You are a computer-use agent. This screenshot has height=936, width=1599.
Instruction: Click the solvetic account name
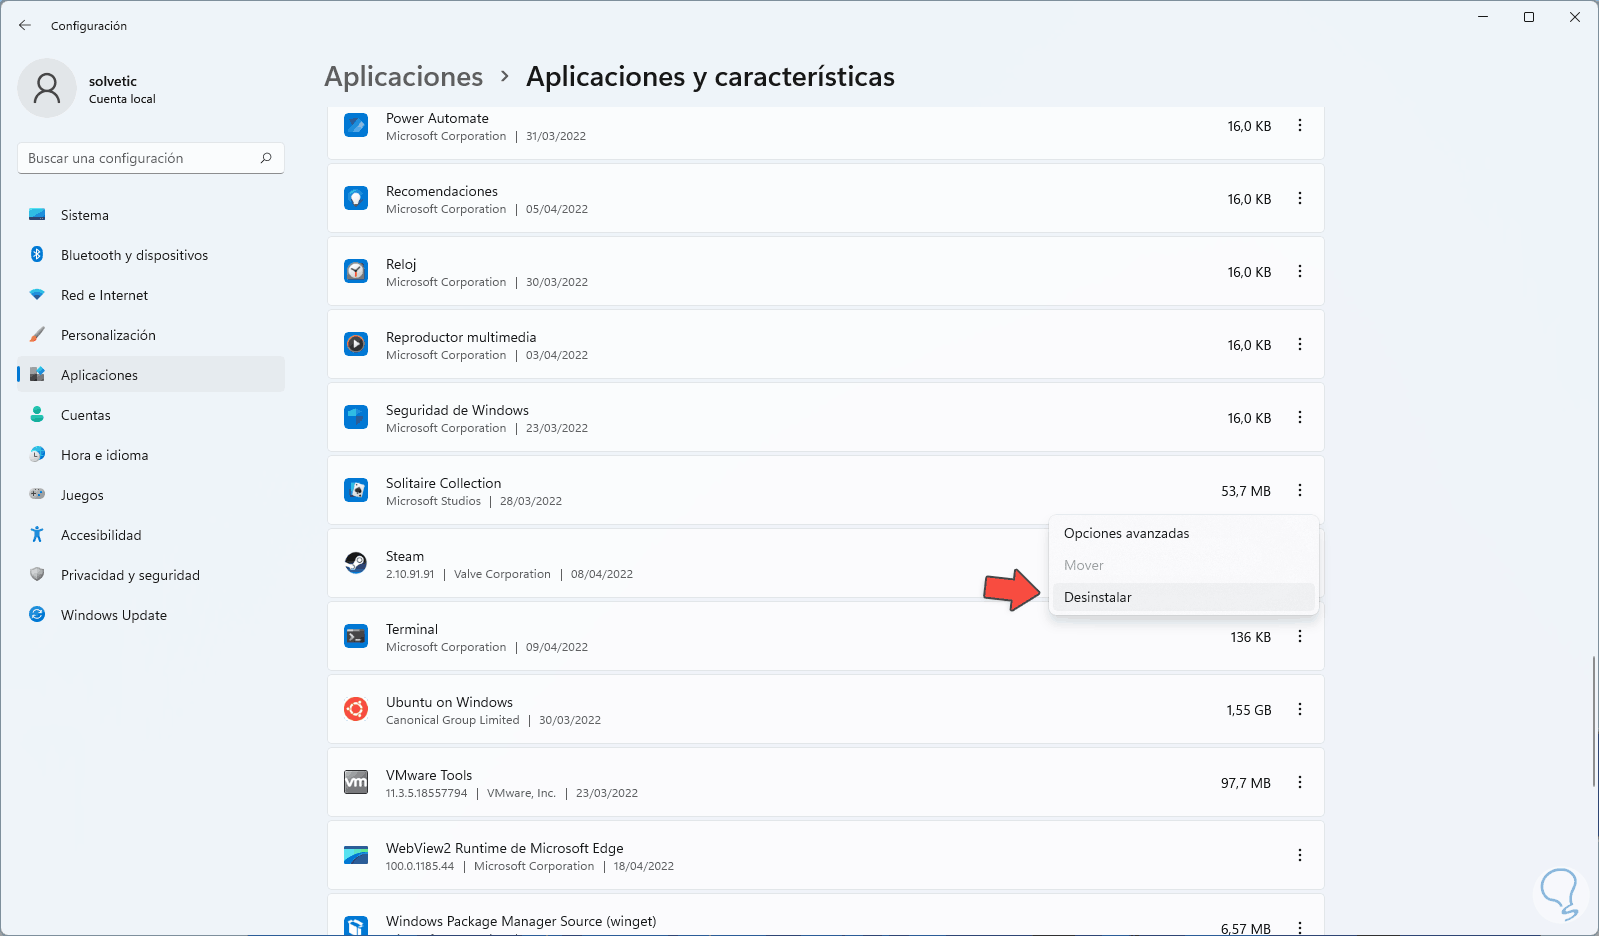113,81
